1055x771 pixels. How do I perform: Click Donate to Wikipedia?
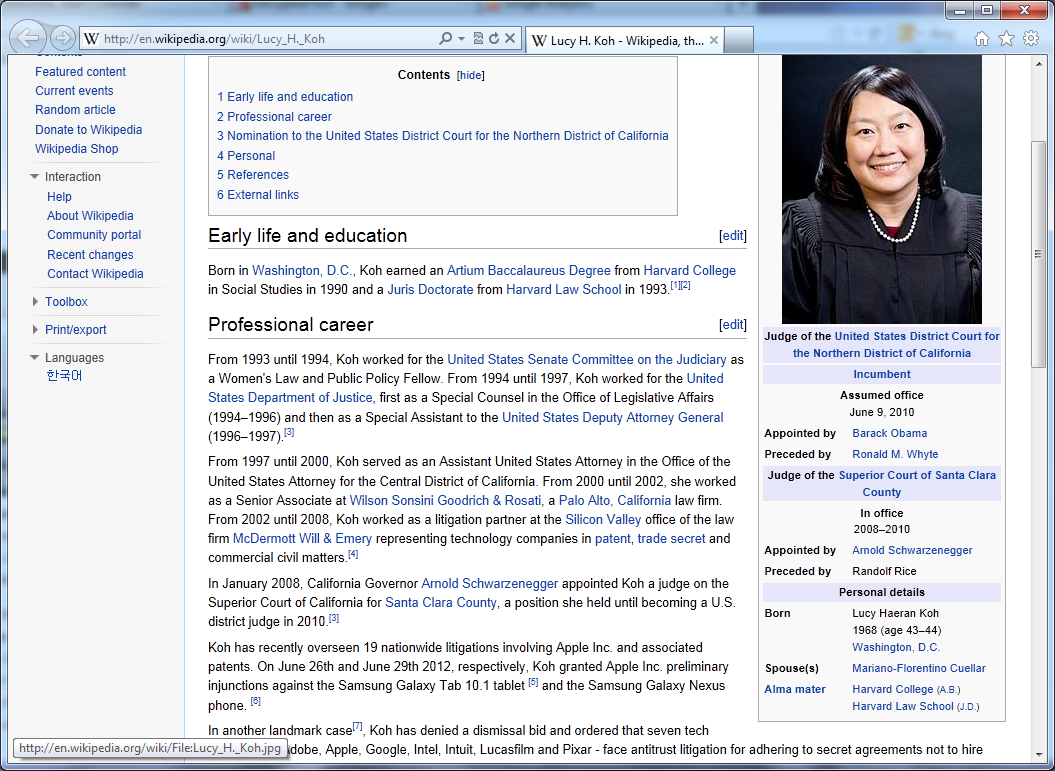tap(89, 129)
